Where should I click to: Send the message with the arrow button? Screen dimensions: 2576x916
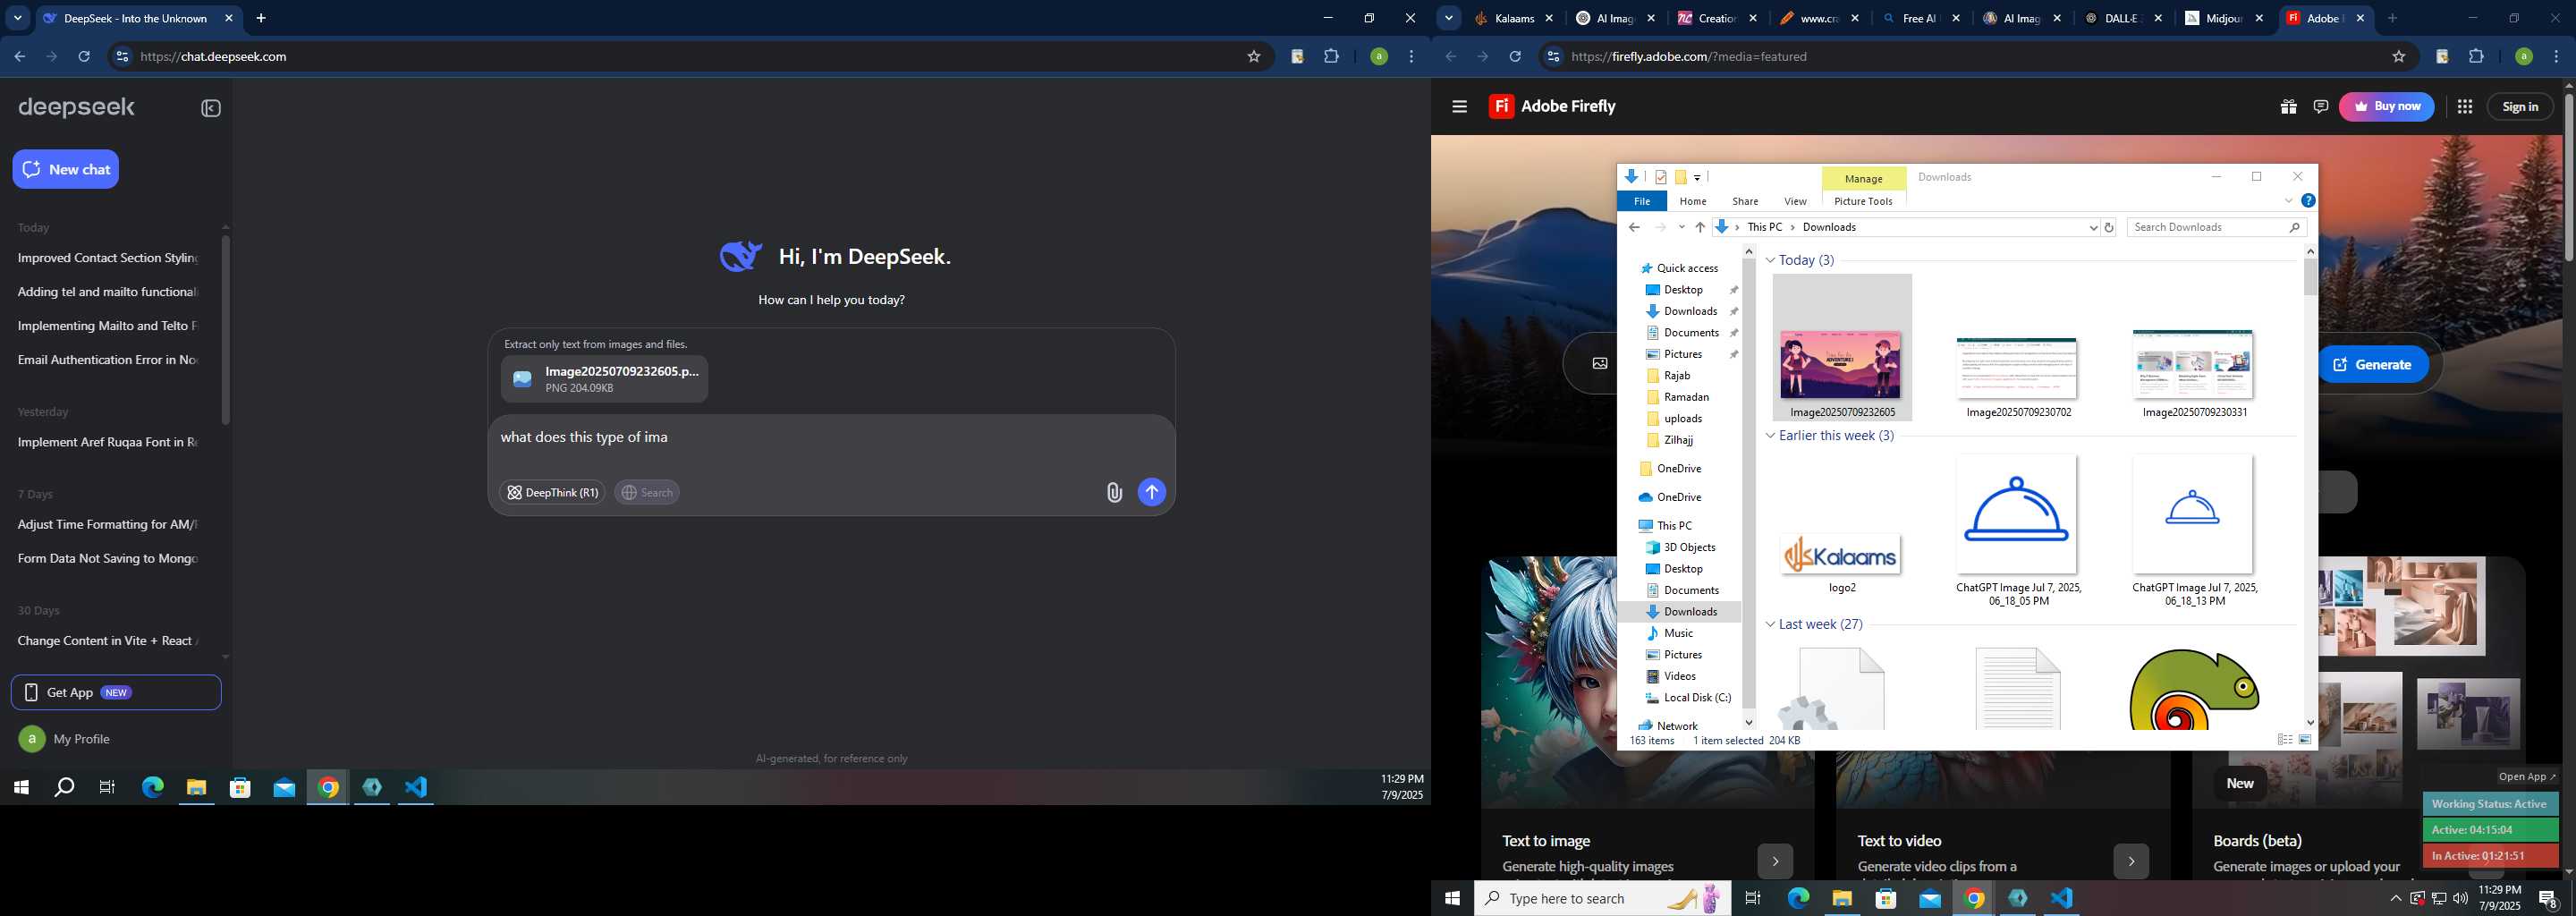click(x=1152, y=492)
